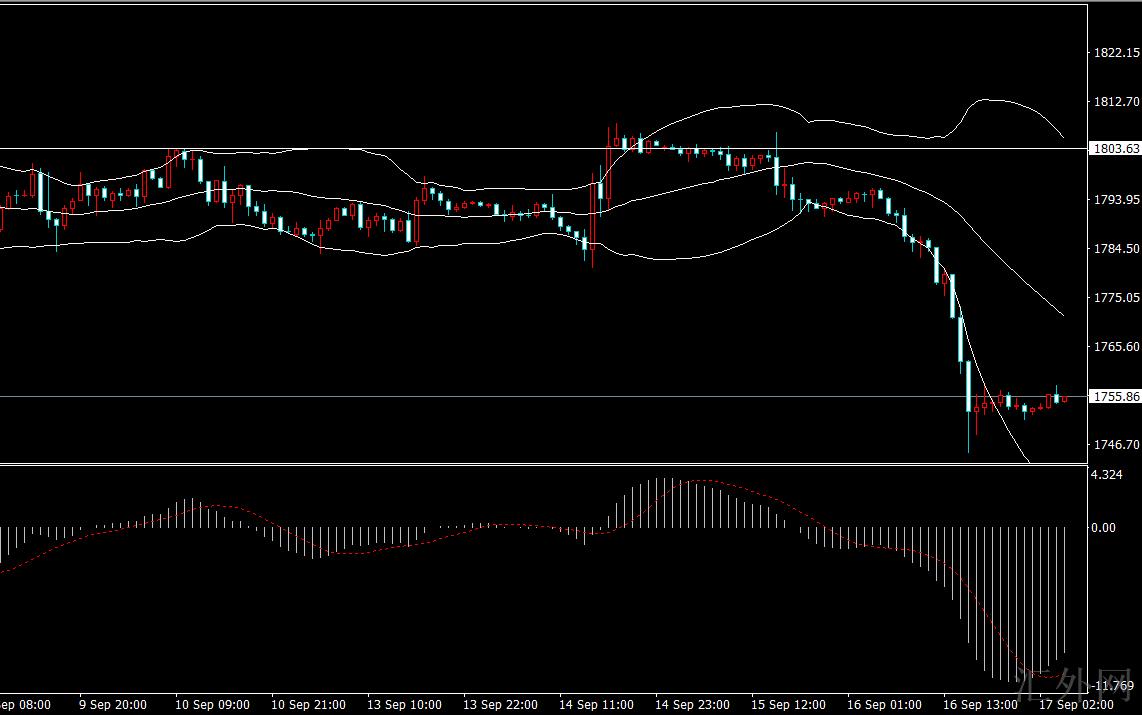
Task: Click the 1746.70 price scale label
Action: 1117,445
